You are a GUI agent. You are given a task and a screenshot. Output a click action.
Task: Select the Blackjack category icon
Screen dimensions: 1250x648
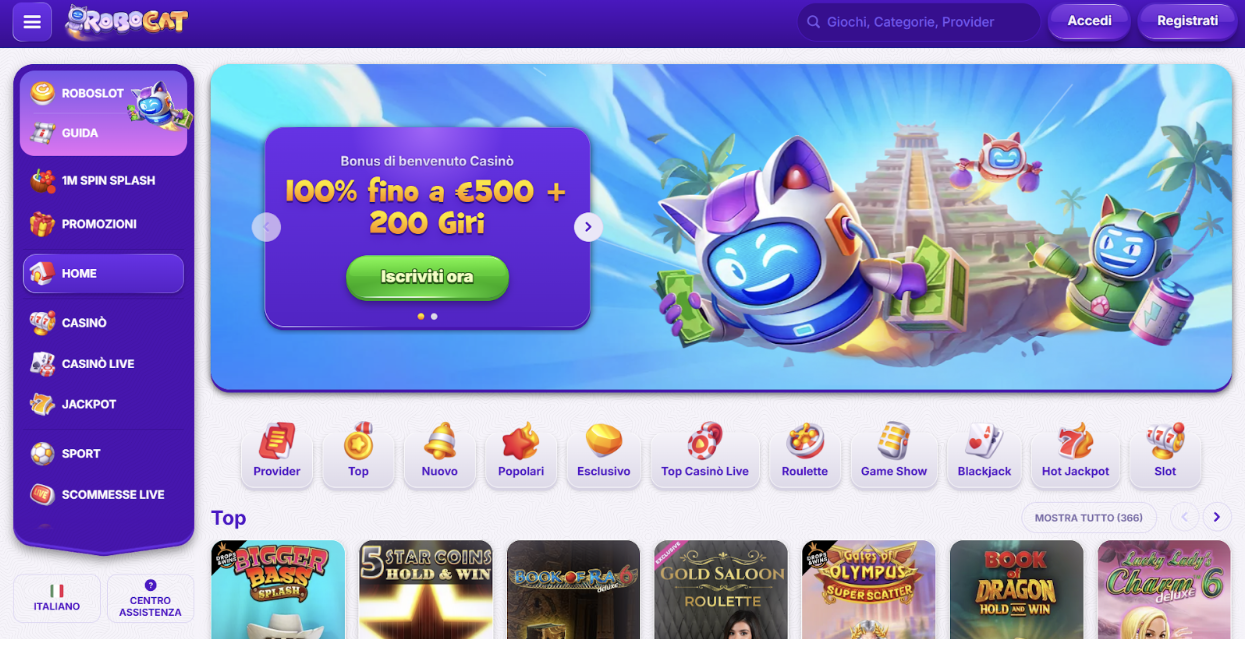tap(984, 452)
